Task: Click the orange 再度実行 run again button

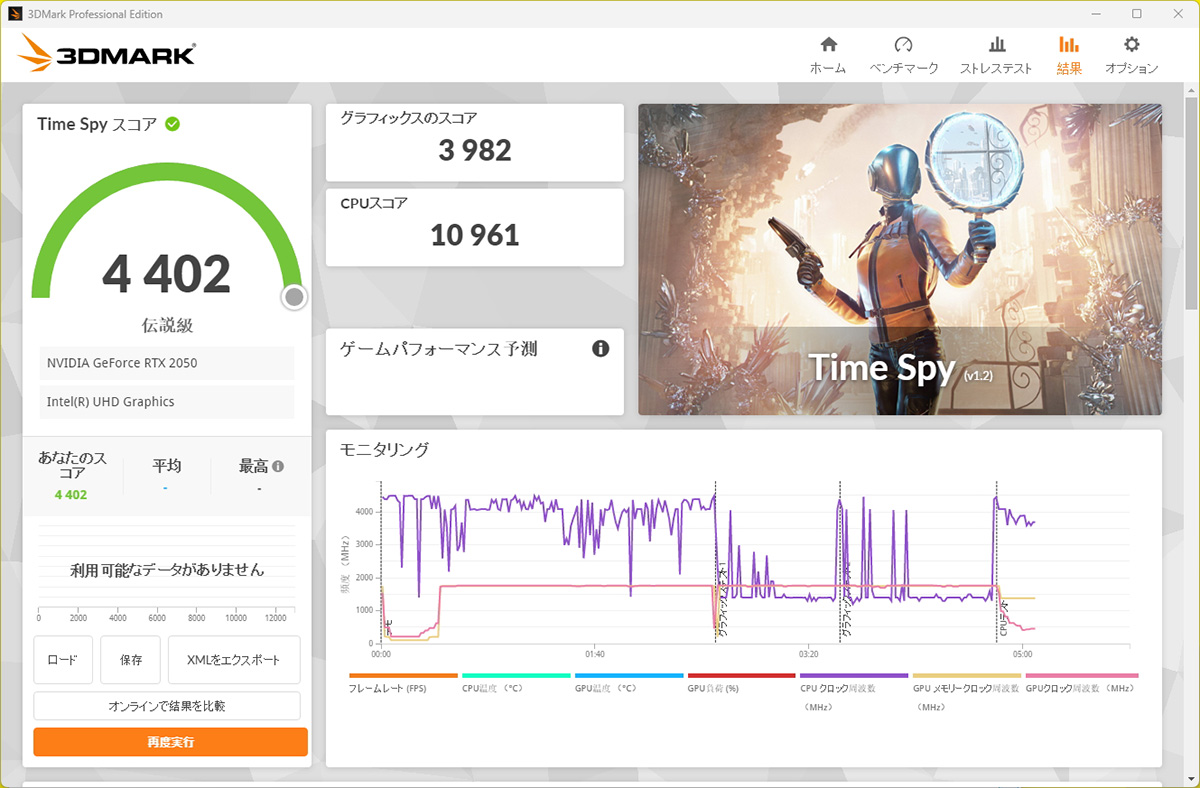Action: pos(170,742)
